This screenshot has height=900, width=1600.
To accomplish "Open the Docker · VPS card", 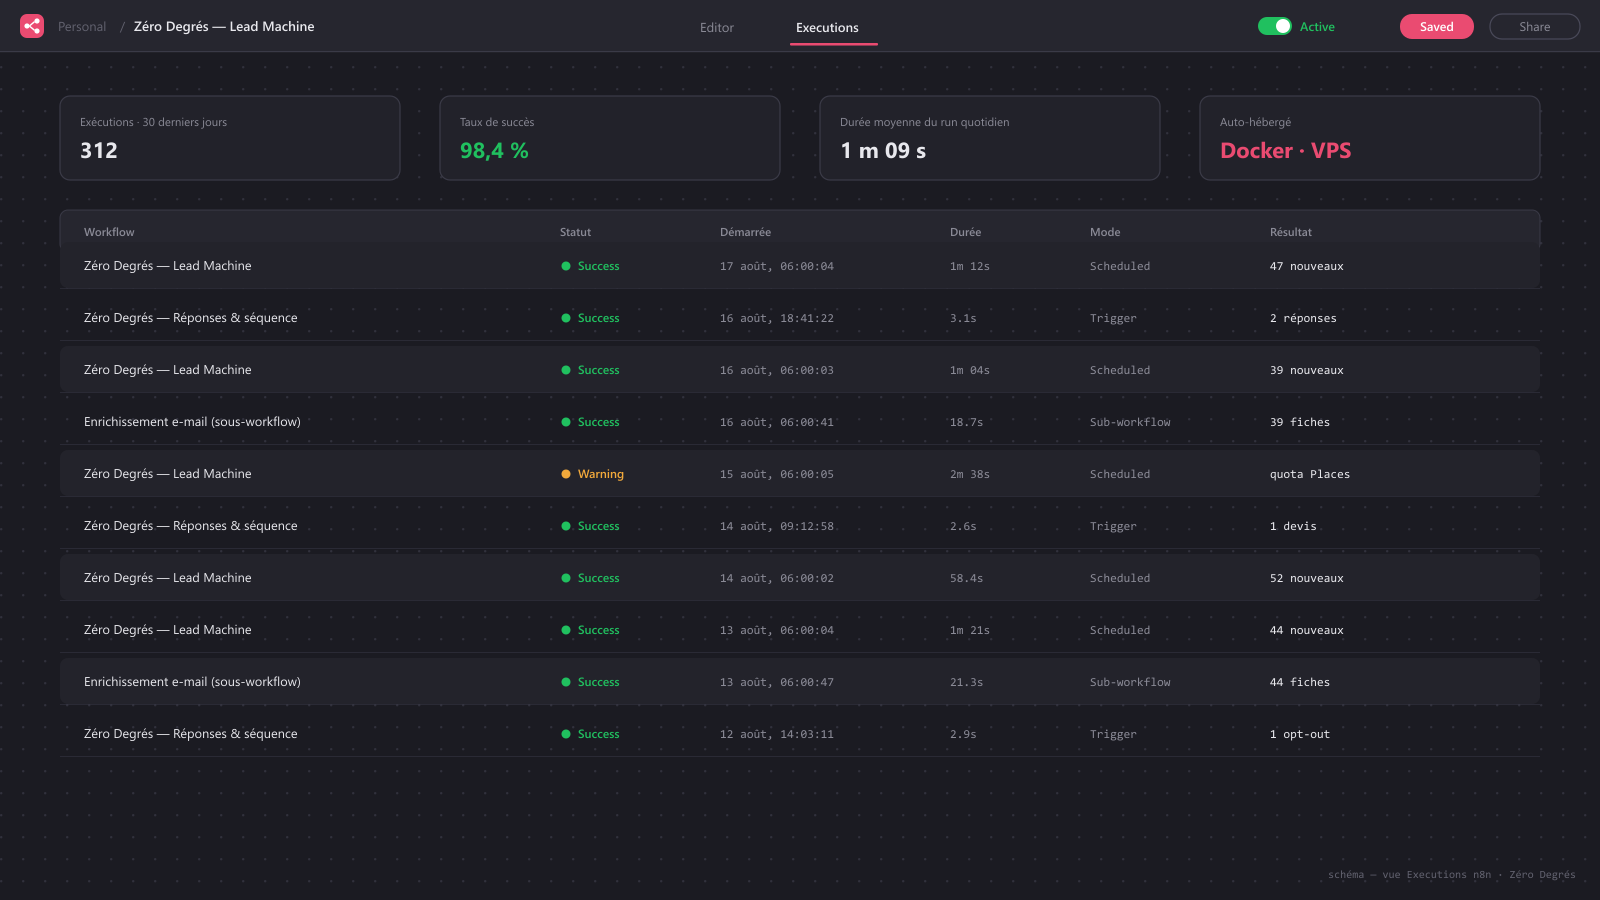I will pos(1370,138).
